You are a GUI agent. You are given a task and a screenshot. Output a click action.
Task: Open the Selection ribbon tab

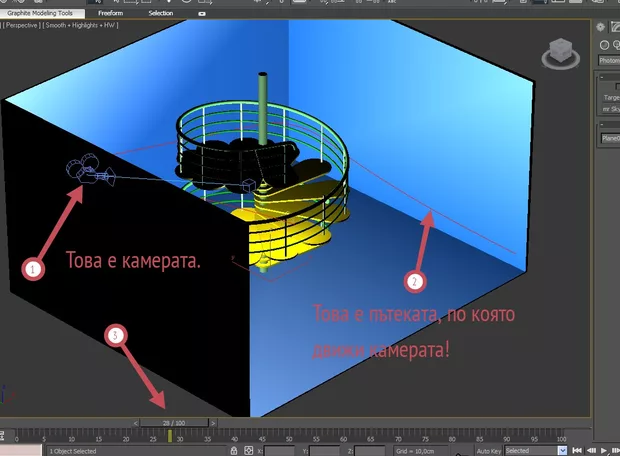click(160, 13)
